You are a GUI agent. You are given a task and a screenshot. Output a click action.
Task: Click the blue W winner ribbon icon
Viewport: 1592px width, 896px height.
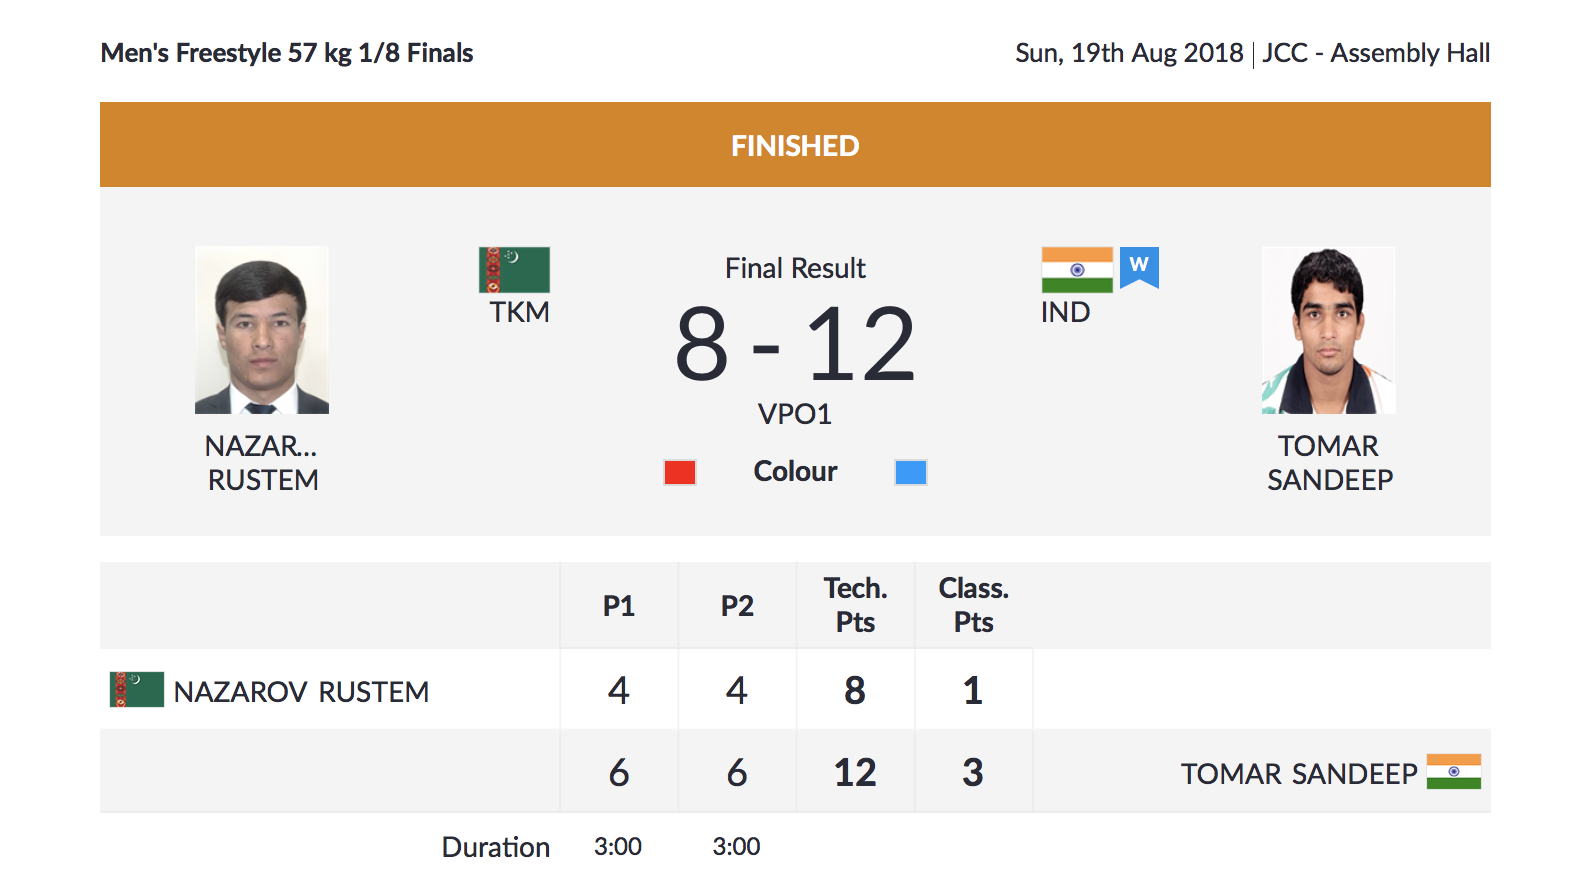(1139, 267)
